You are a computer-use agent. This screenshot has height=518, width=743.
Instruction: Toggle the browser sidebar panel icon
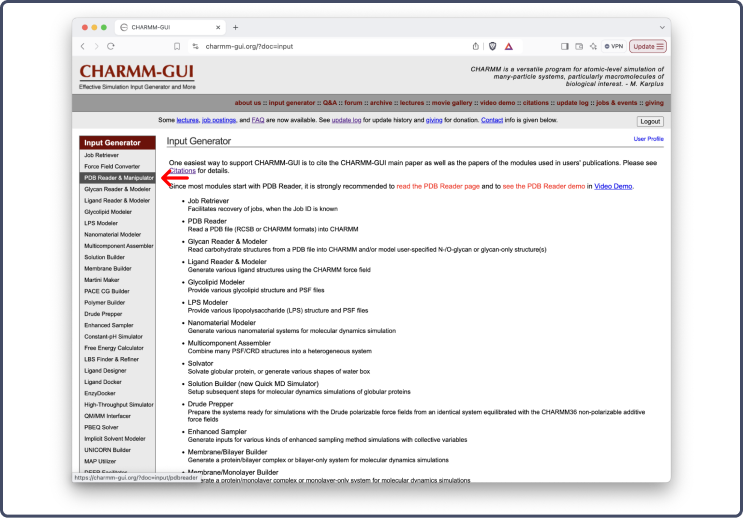[x=565, y=46]
